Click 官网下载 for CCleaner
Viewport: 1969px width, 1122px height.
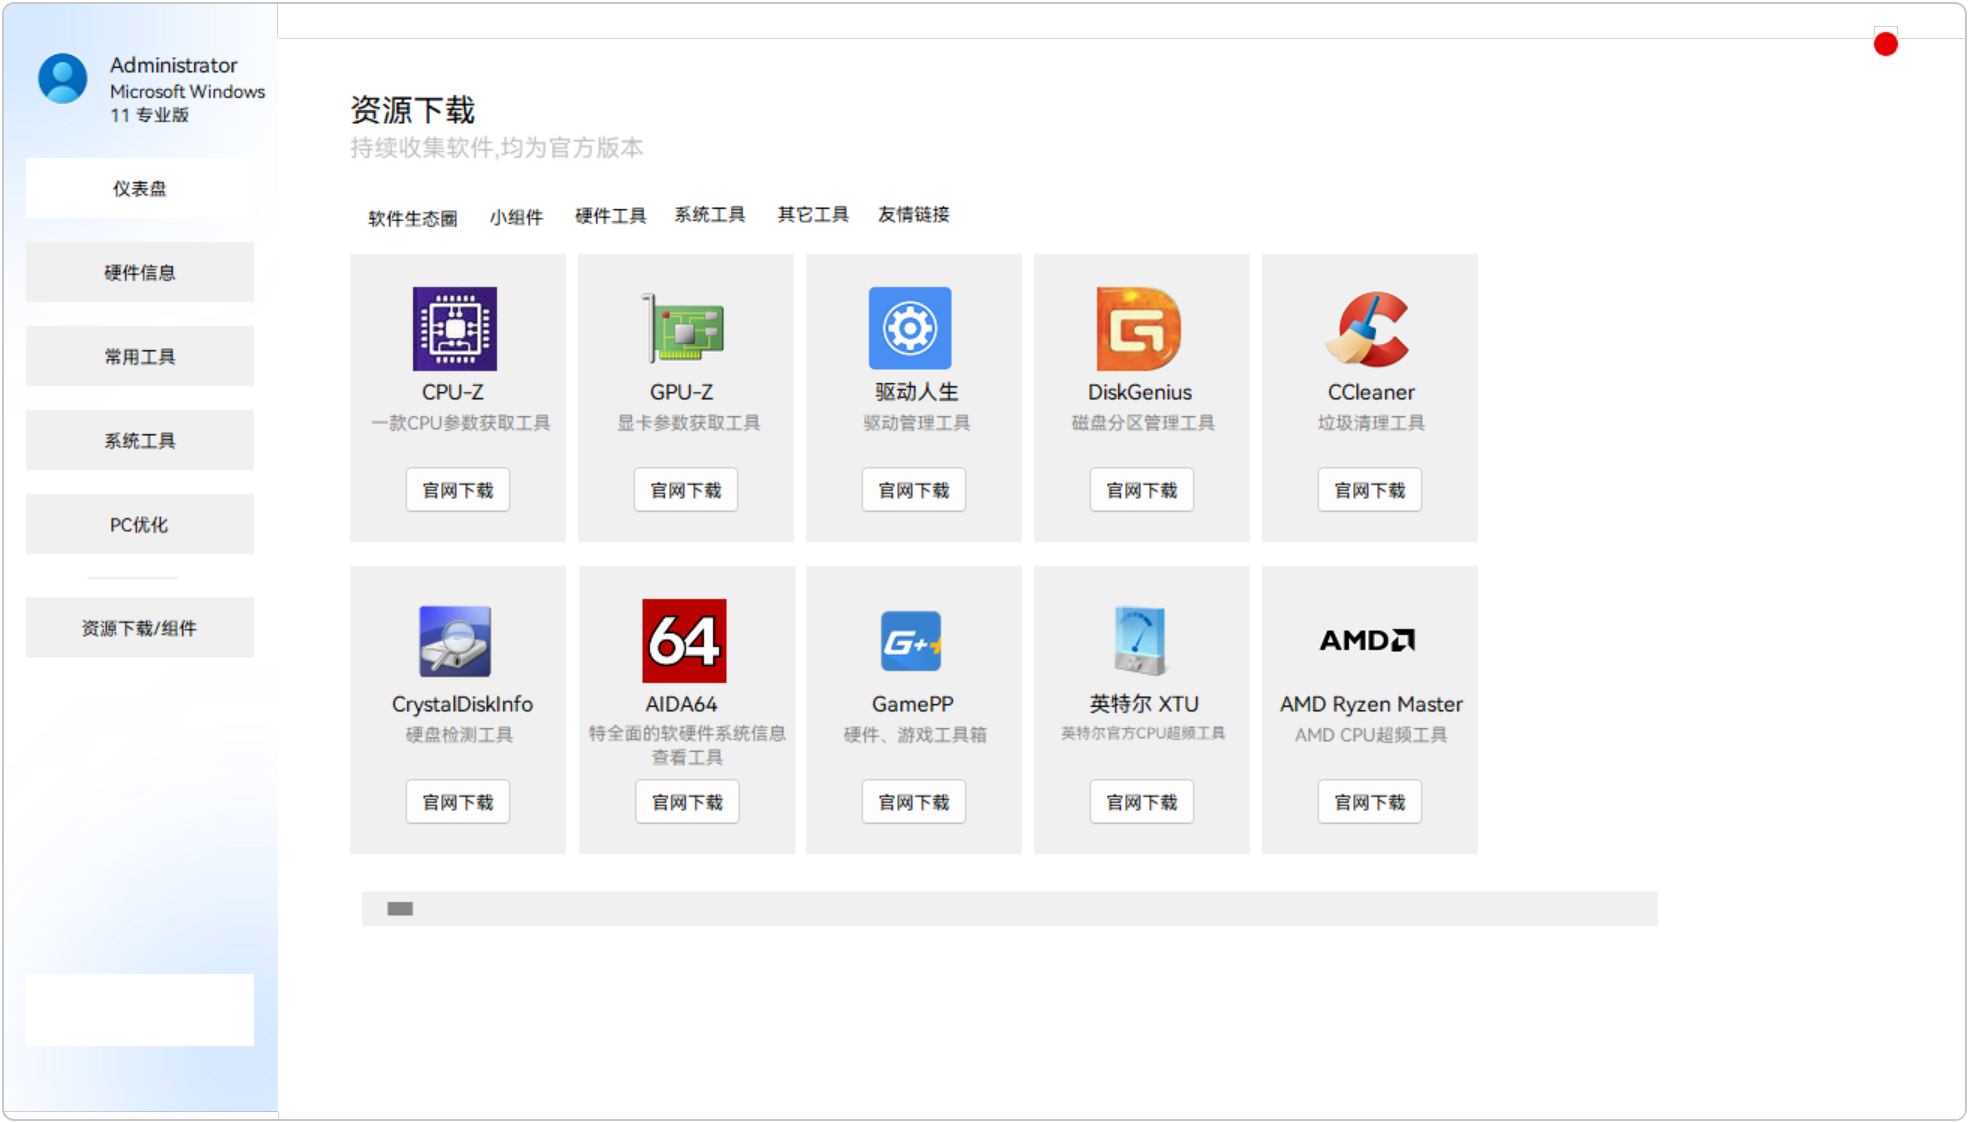pyautogui.click(x=1370, y=490)
